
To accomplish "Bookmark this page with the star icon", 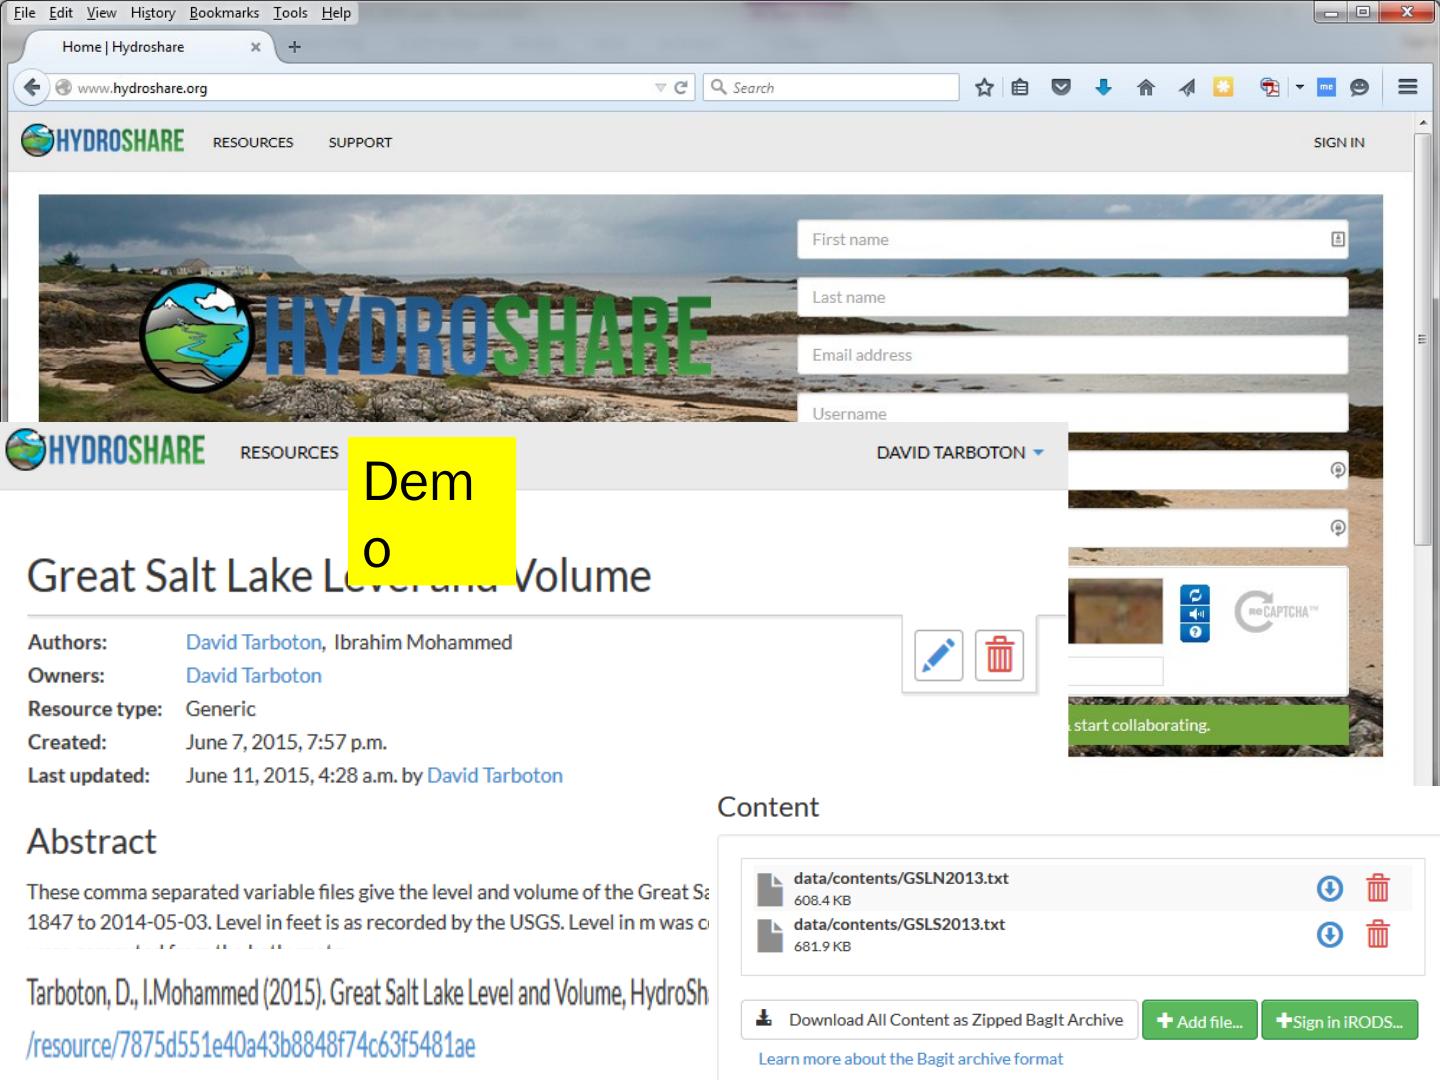I will coord(984,87).
